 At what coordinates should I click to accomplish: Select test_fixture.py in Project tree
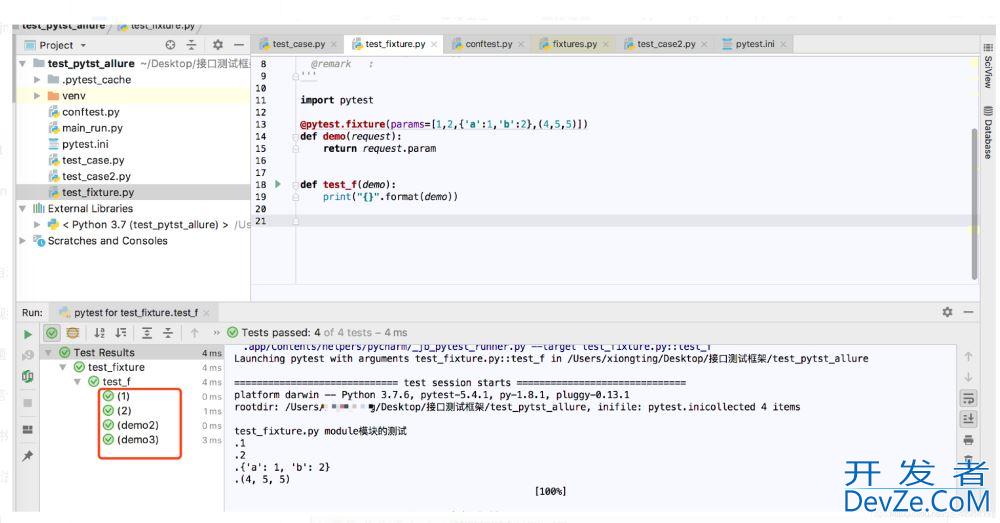[98, 192]
